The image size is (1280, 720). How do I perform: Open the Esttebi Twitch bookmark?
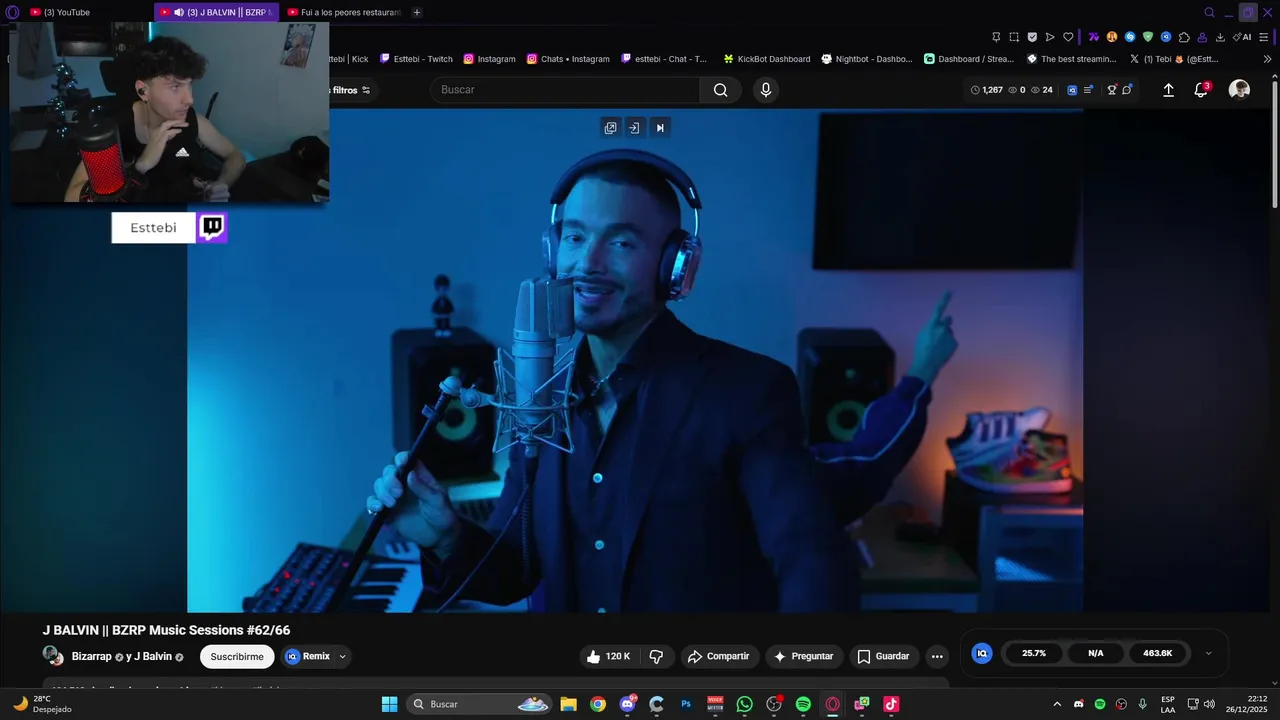click(x=416, y=59)
